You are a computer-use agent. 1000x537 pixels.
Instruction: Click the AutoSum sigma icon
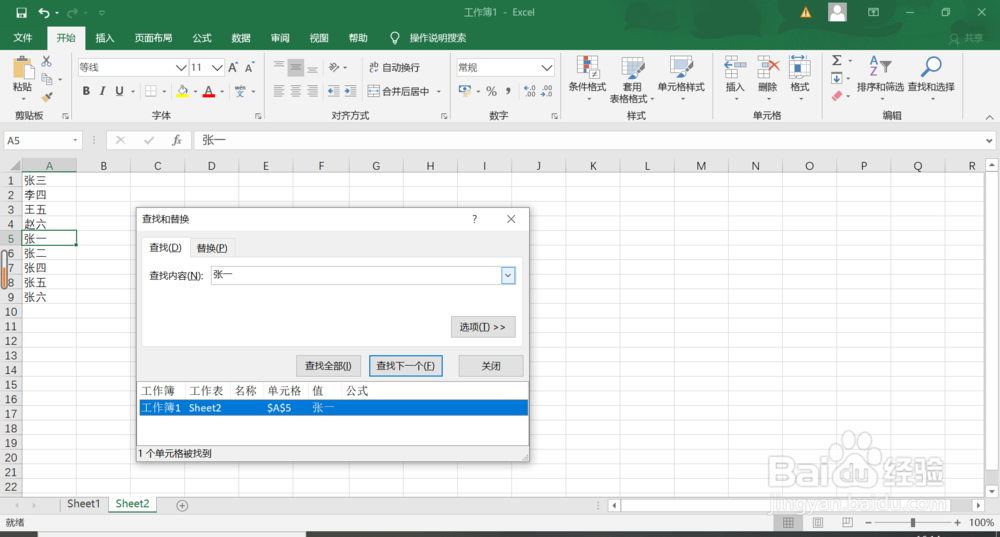point(837,61)
